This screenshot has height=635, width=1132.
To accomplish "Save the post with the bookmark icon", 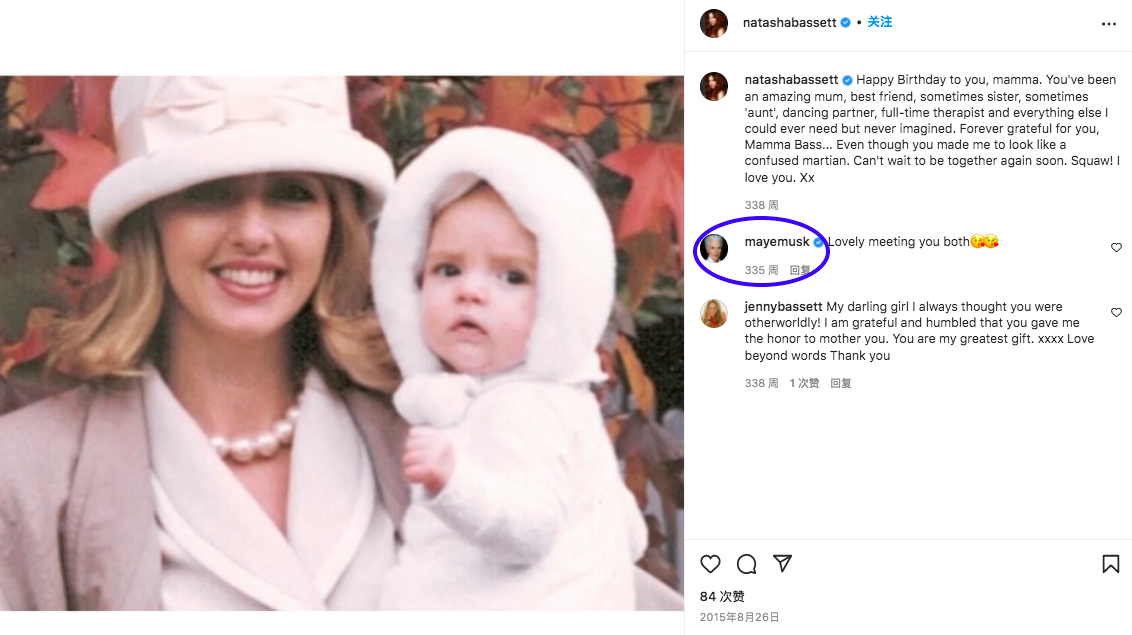I will click(x=1110, y=564).
